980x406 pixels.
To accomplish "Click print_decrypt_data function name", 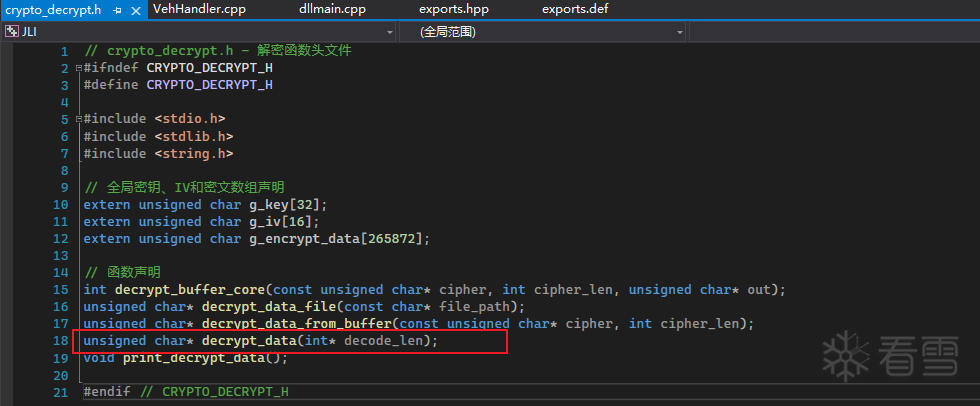I will click(x=194, y=358).
